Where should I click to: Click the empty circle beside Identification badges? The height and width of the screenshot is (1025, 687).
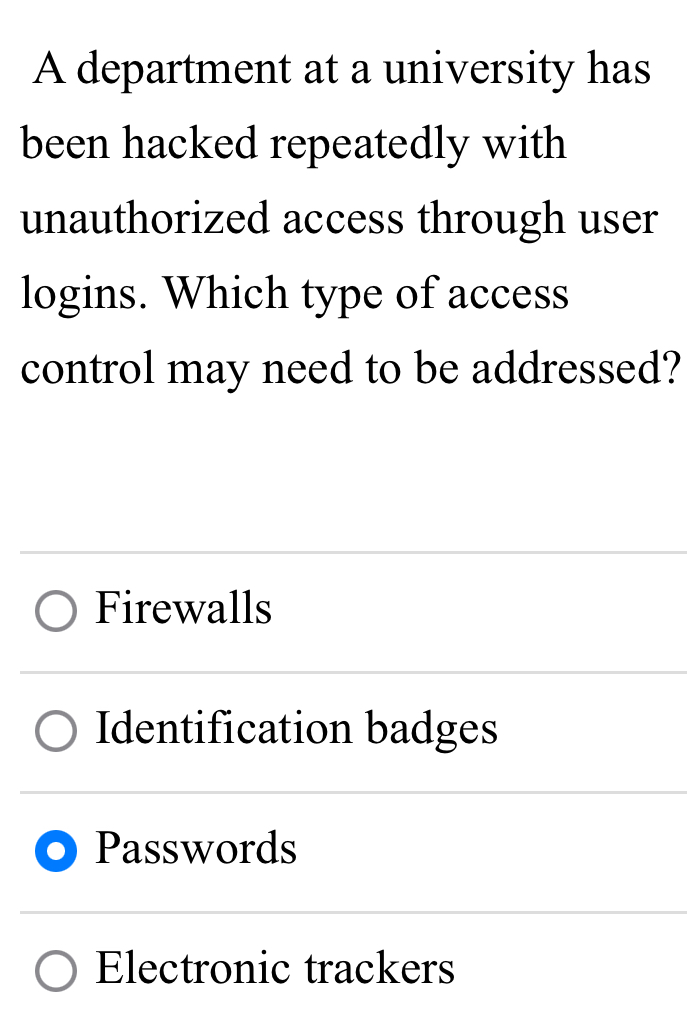click(56, 731)
